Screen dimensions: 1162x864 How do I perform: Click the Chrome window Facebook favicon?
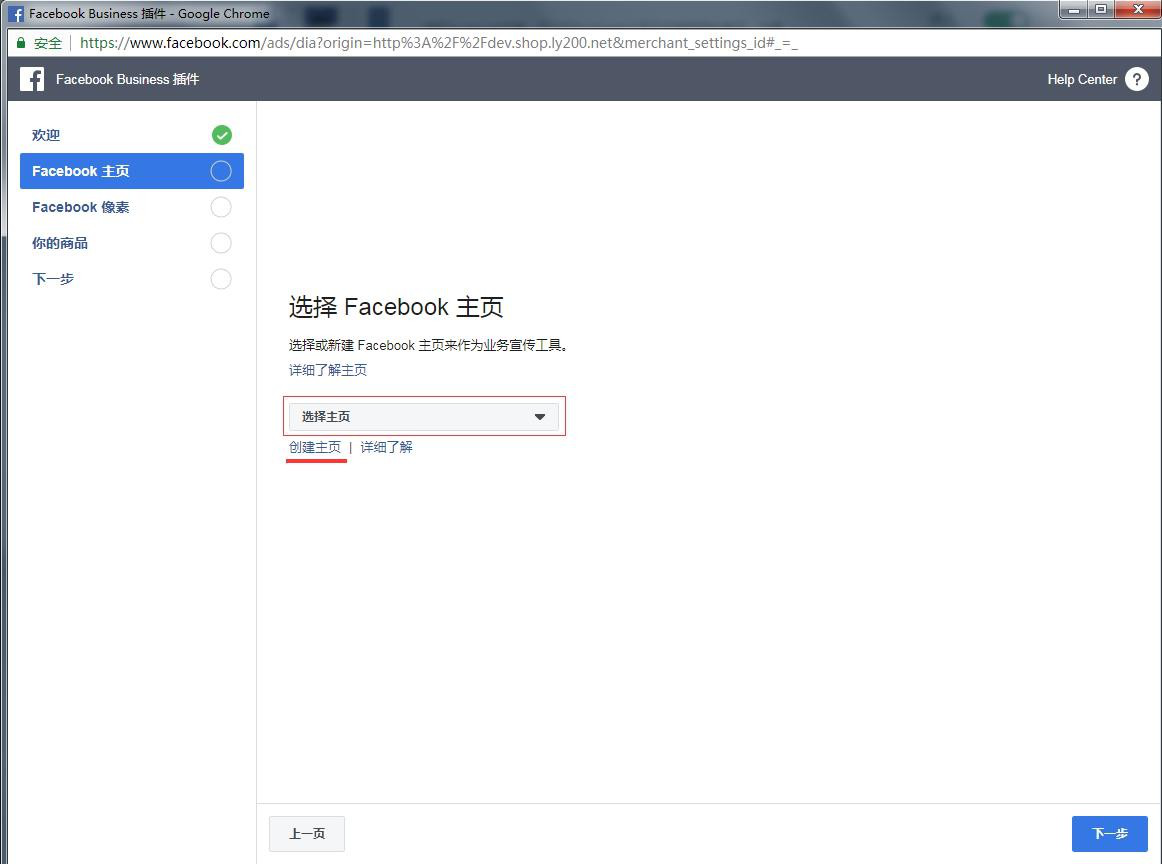click(16, 14)
